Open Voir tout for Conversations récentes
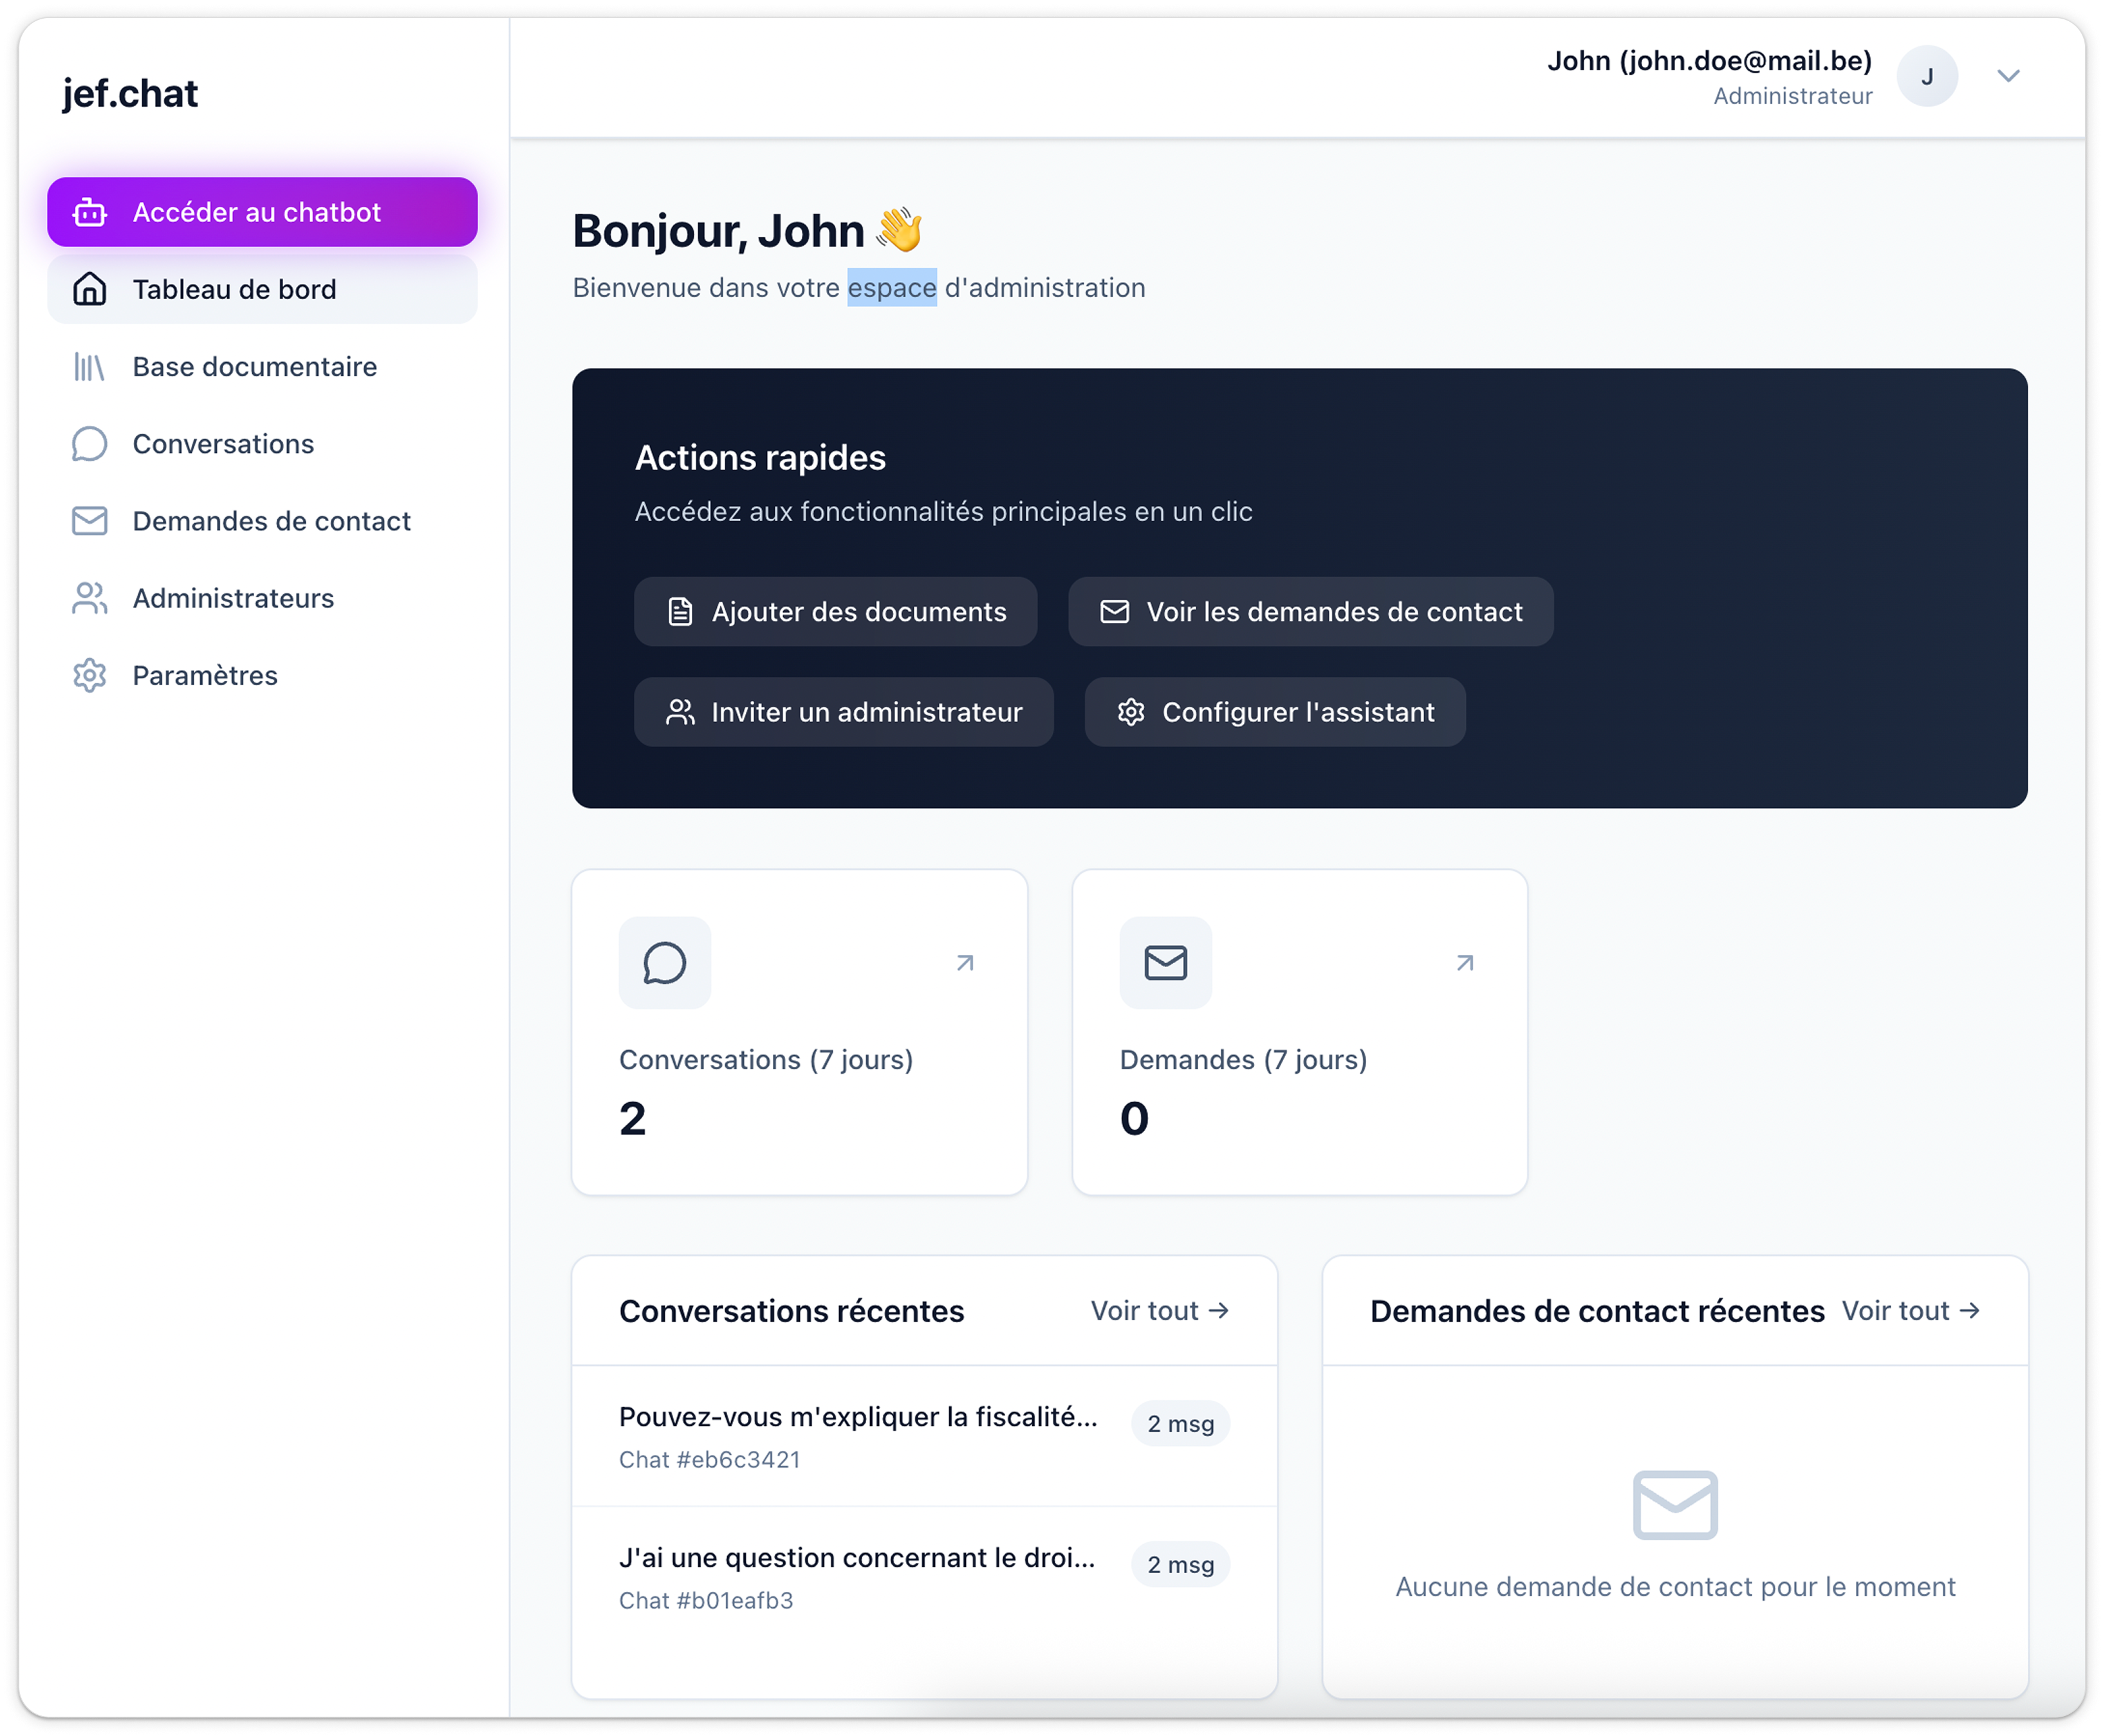 click(x=1159, y=1310)
